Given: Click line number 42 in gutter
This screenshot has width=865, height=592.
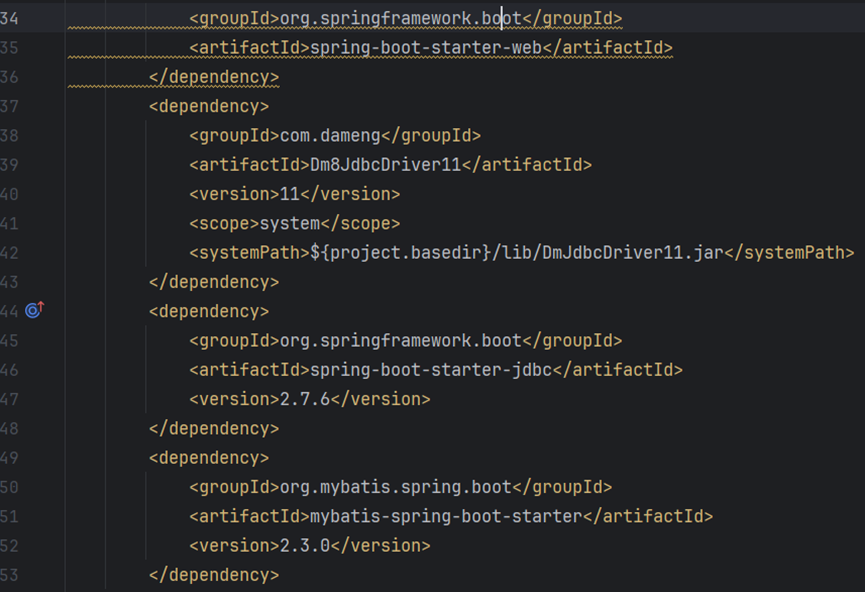Looking at the screenshot, I should [x=9, y=253].
